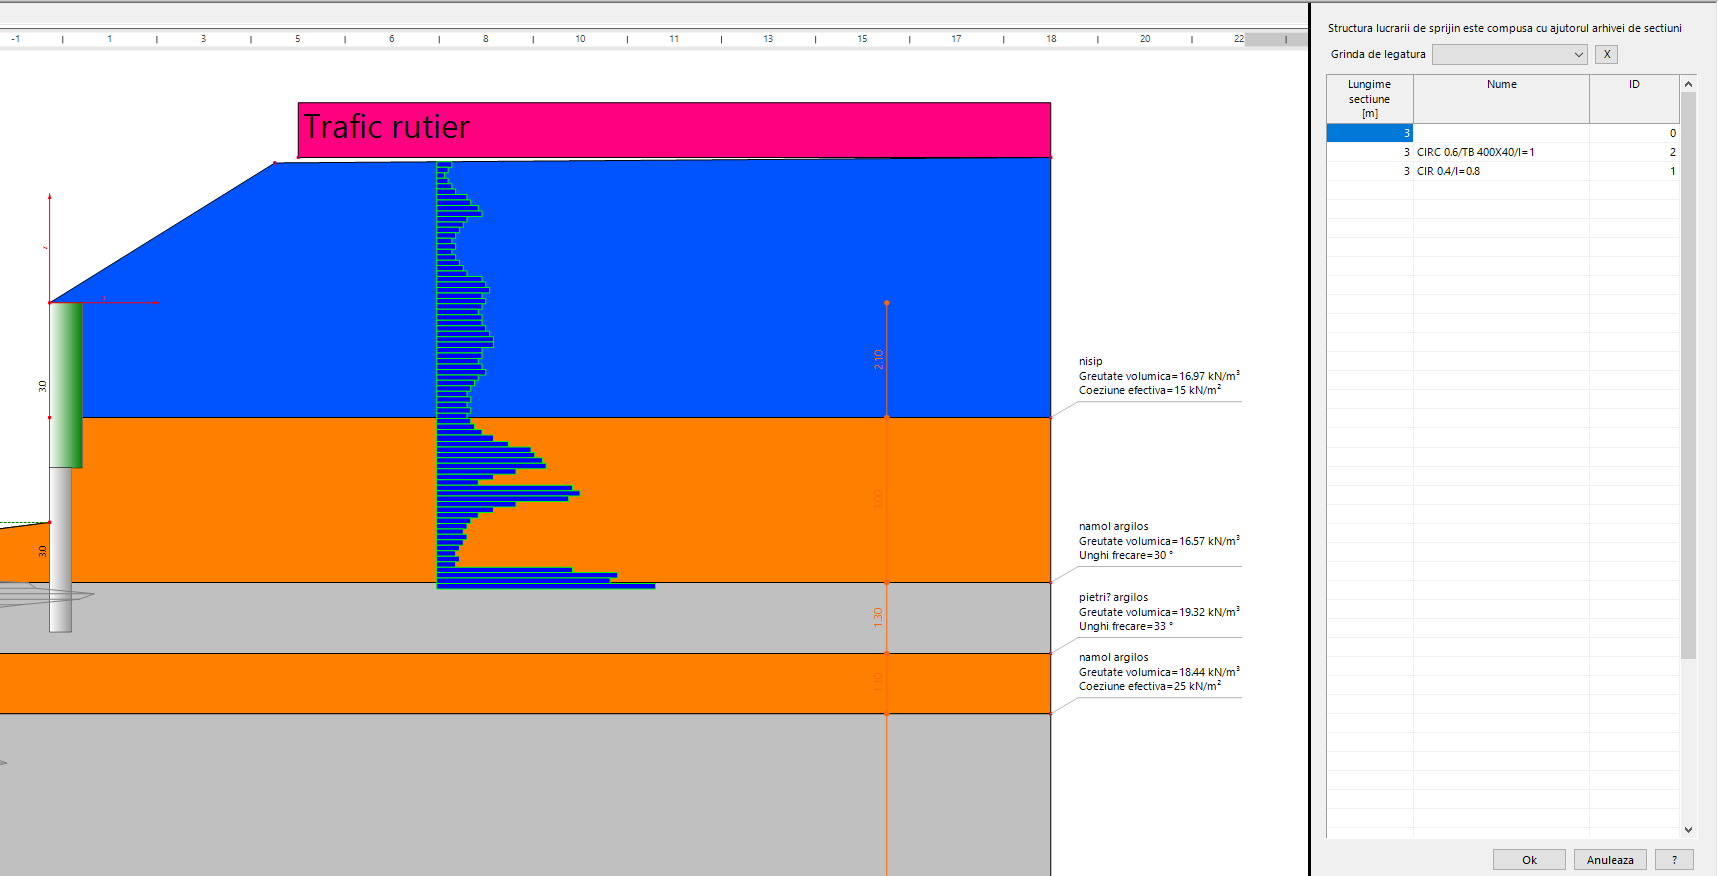The width and height of the screenshot is (1718, 876).
Task: Click the X button beside Grinda de legatura
Action: pos(1606,55)
